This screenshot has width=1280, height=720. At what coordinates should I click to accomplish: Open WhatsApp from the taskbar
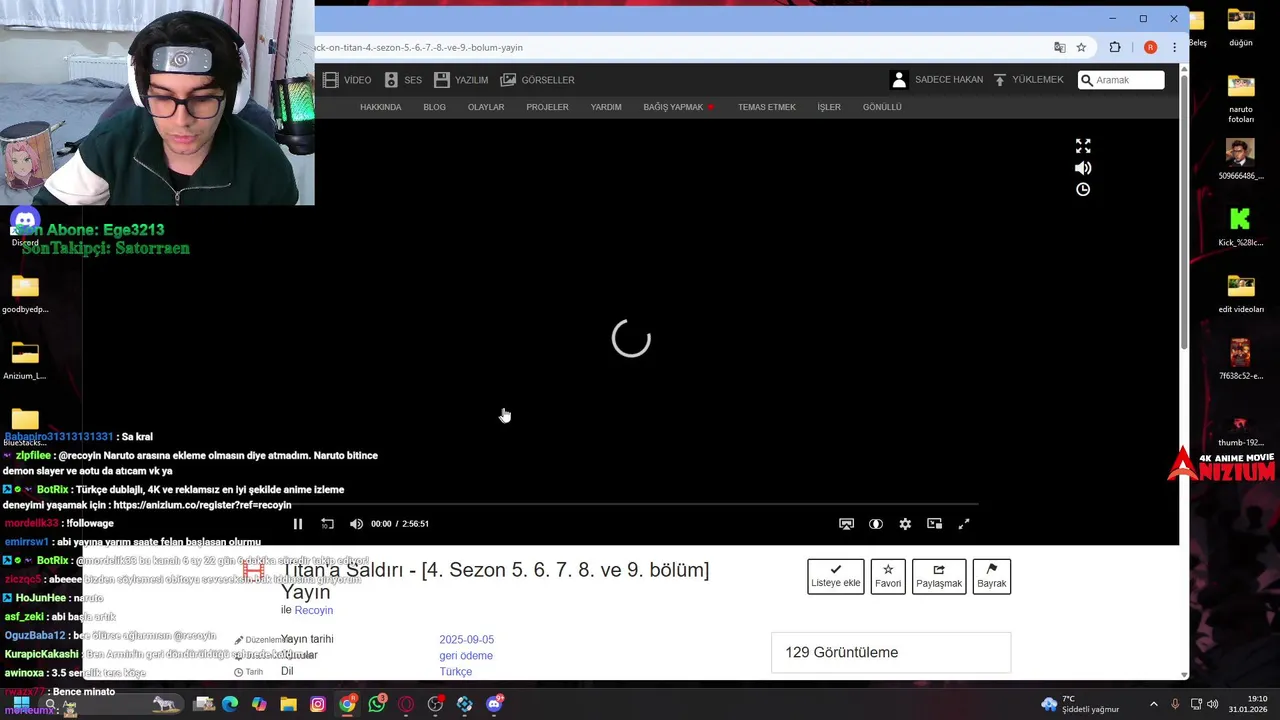(377, 704)
